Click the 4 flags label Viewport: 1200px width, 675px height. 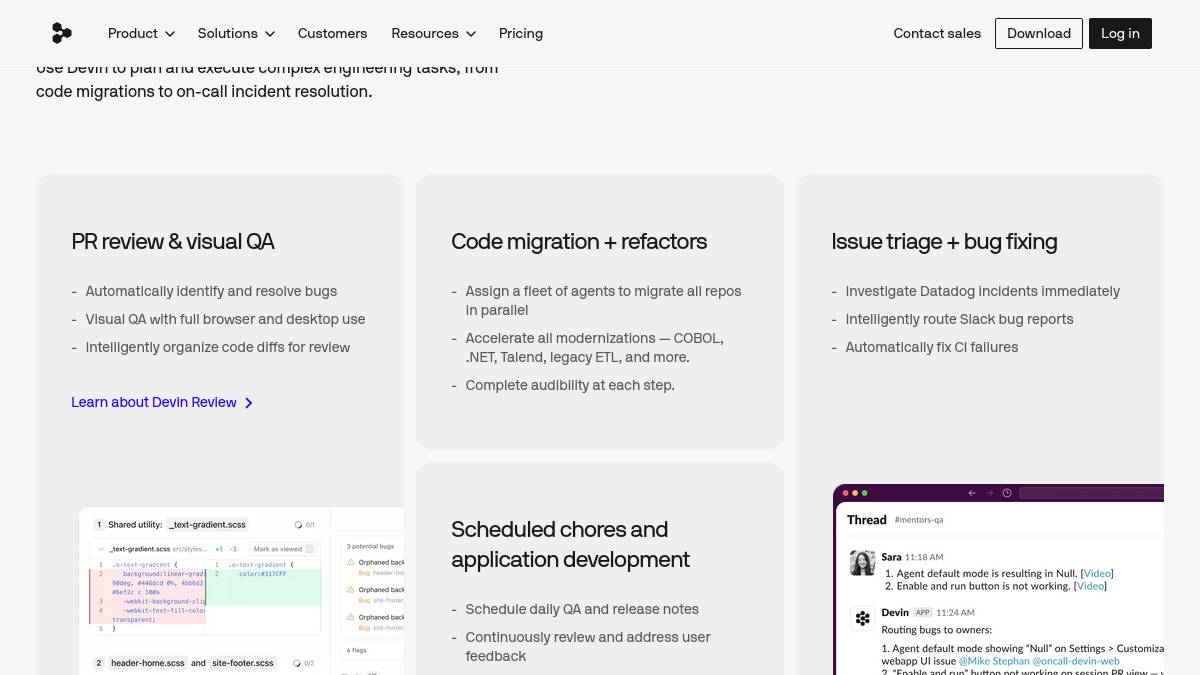point(356,650)
